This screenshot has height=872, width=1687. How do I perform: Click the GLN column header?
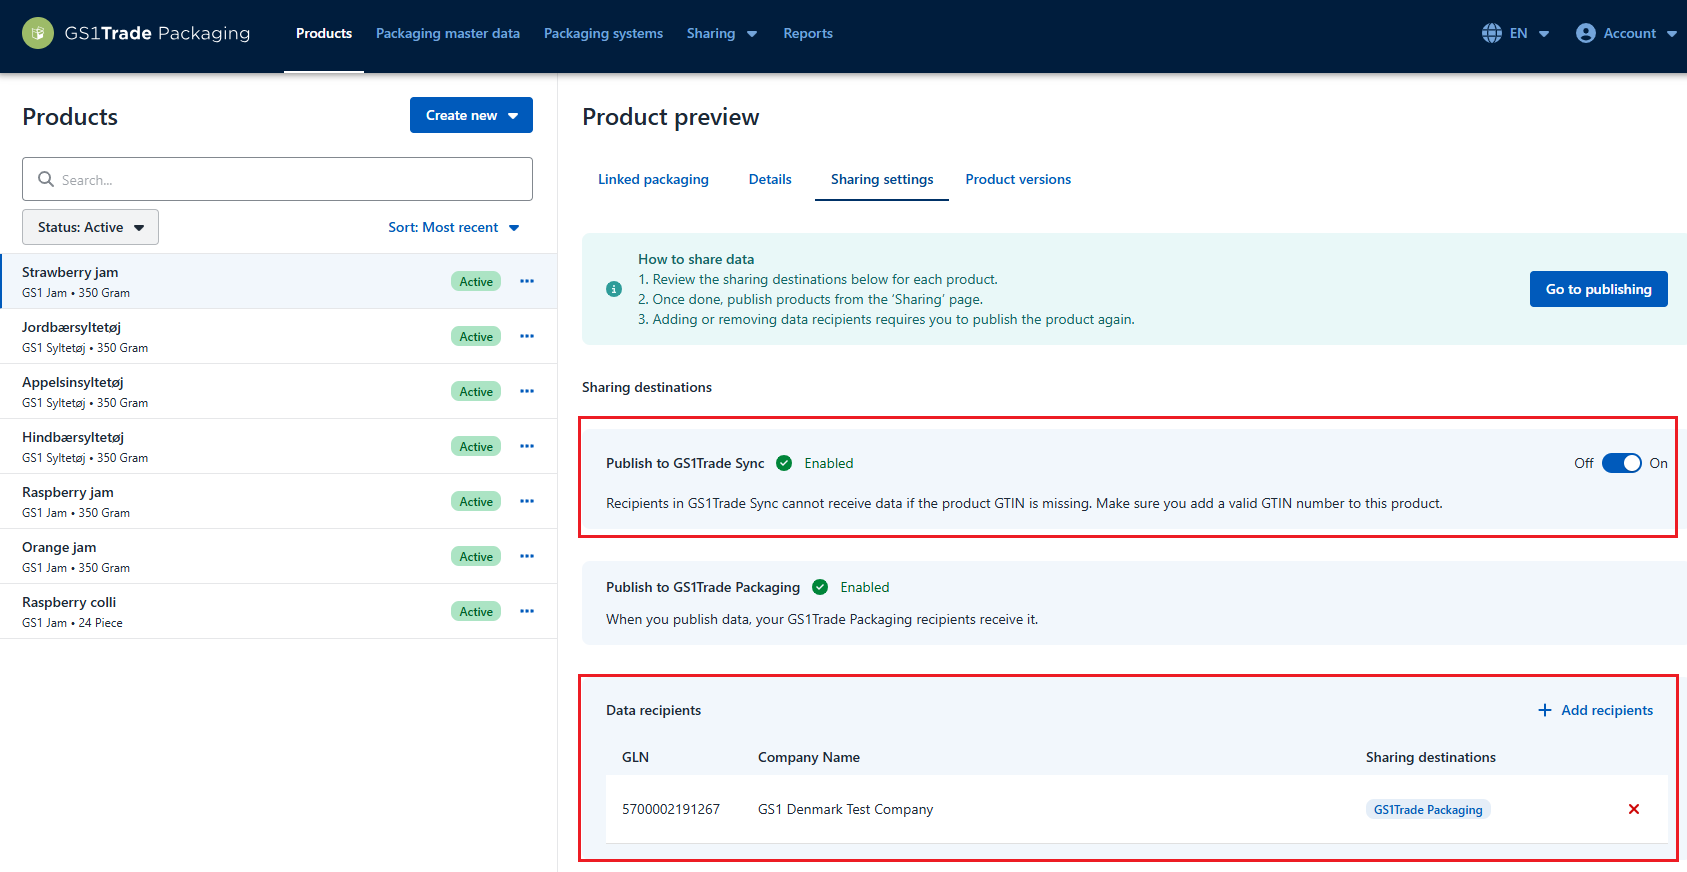635,757
